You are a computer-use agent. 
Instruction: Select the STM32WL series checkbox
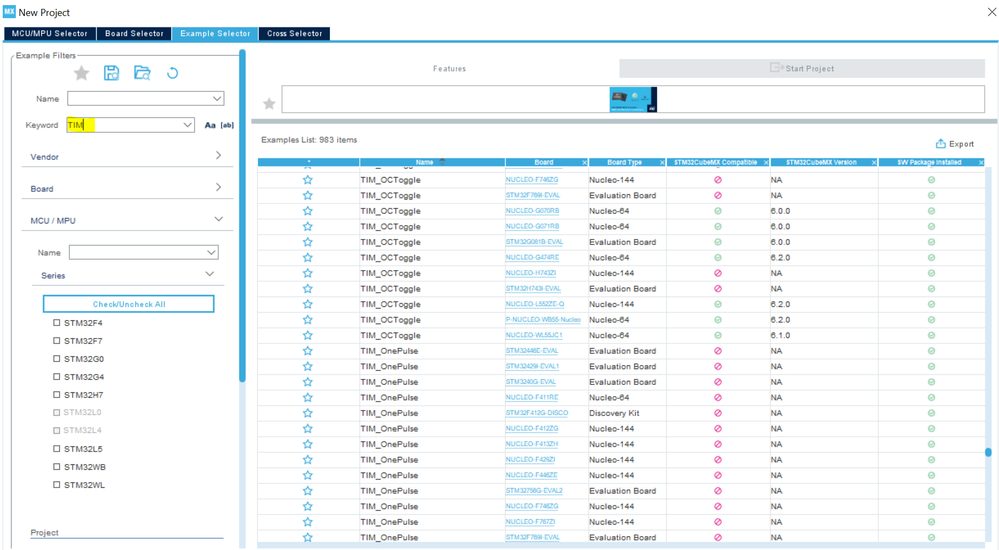[x=57, y=484]
